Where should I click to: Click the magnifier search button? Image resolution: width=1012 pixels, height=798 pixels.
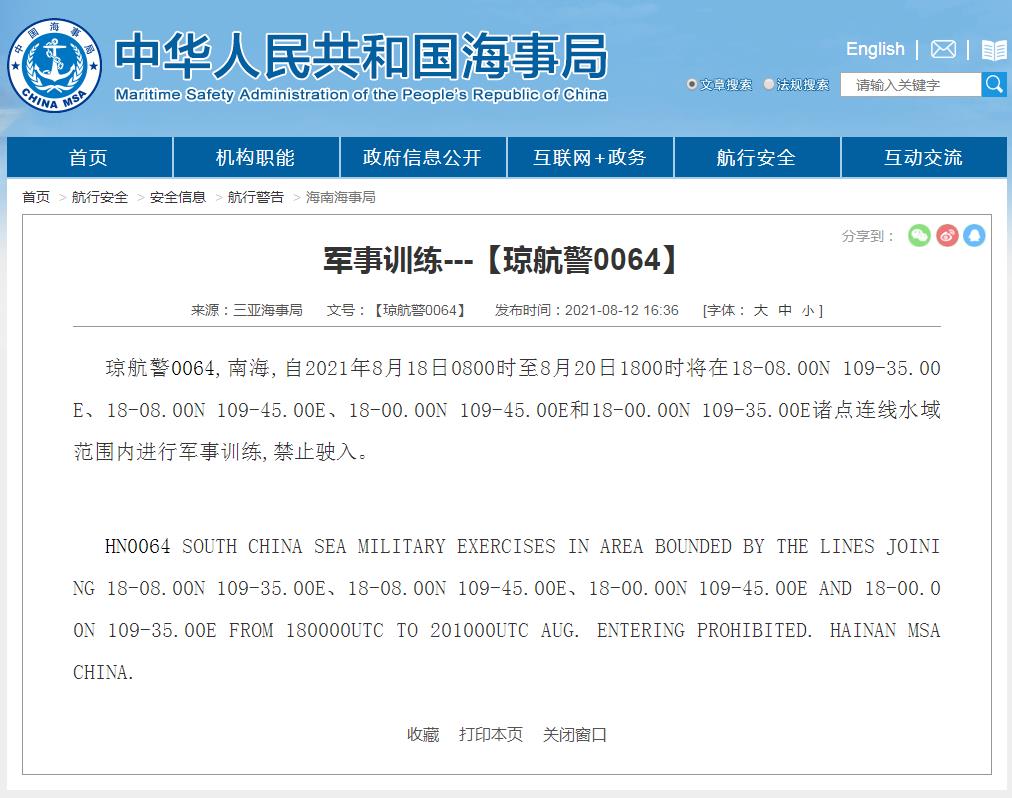pos(994,84)
